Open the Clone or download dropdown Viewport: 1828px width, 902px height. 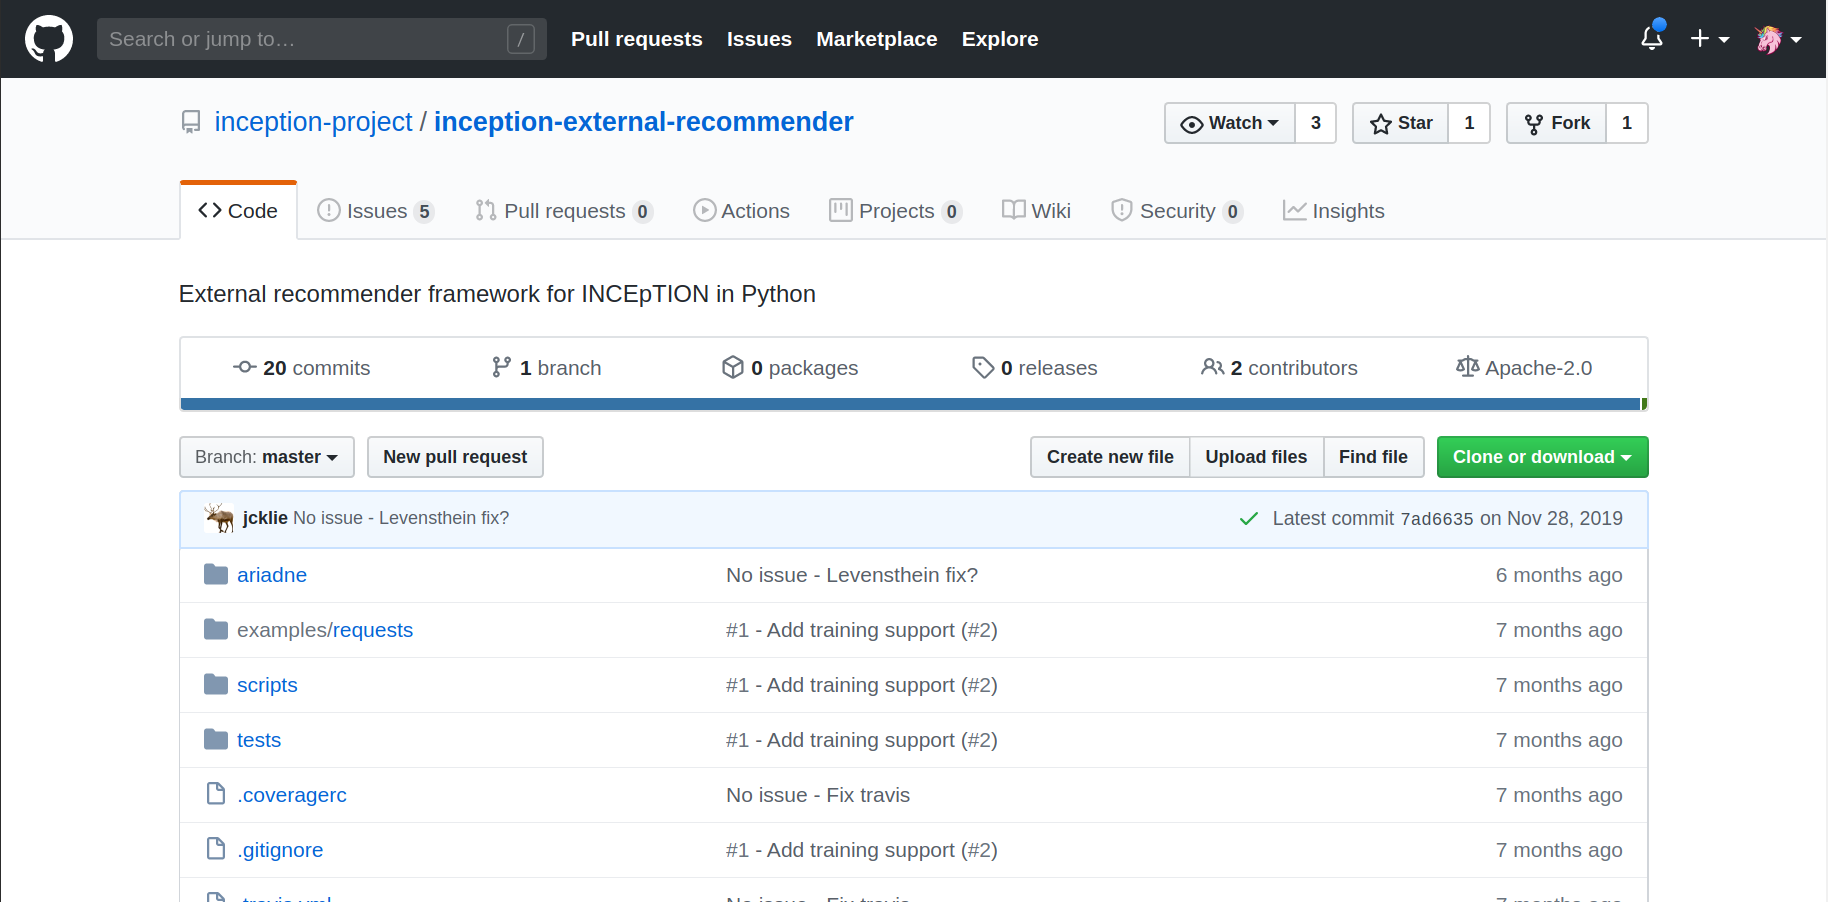tap(1542, 457)
